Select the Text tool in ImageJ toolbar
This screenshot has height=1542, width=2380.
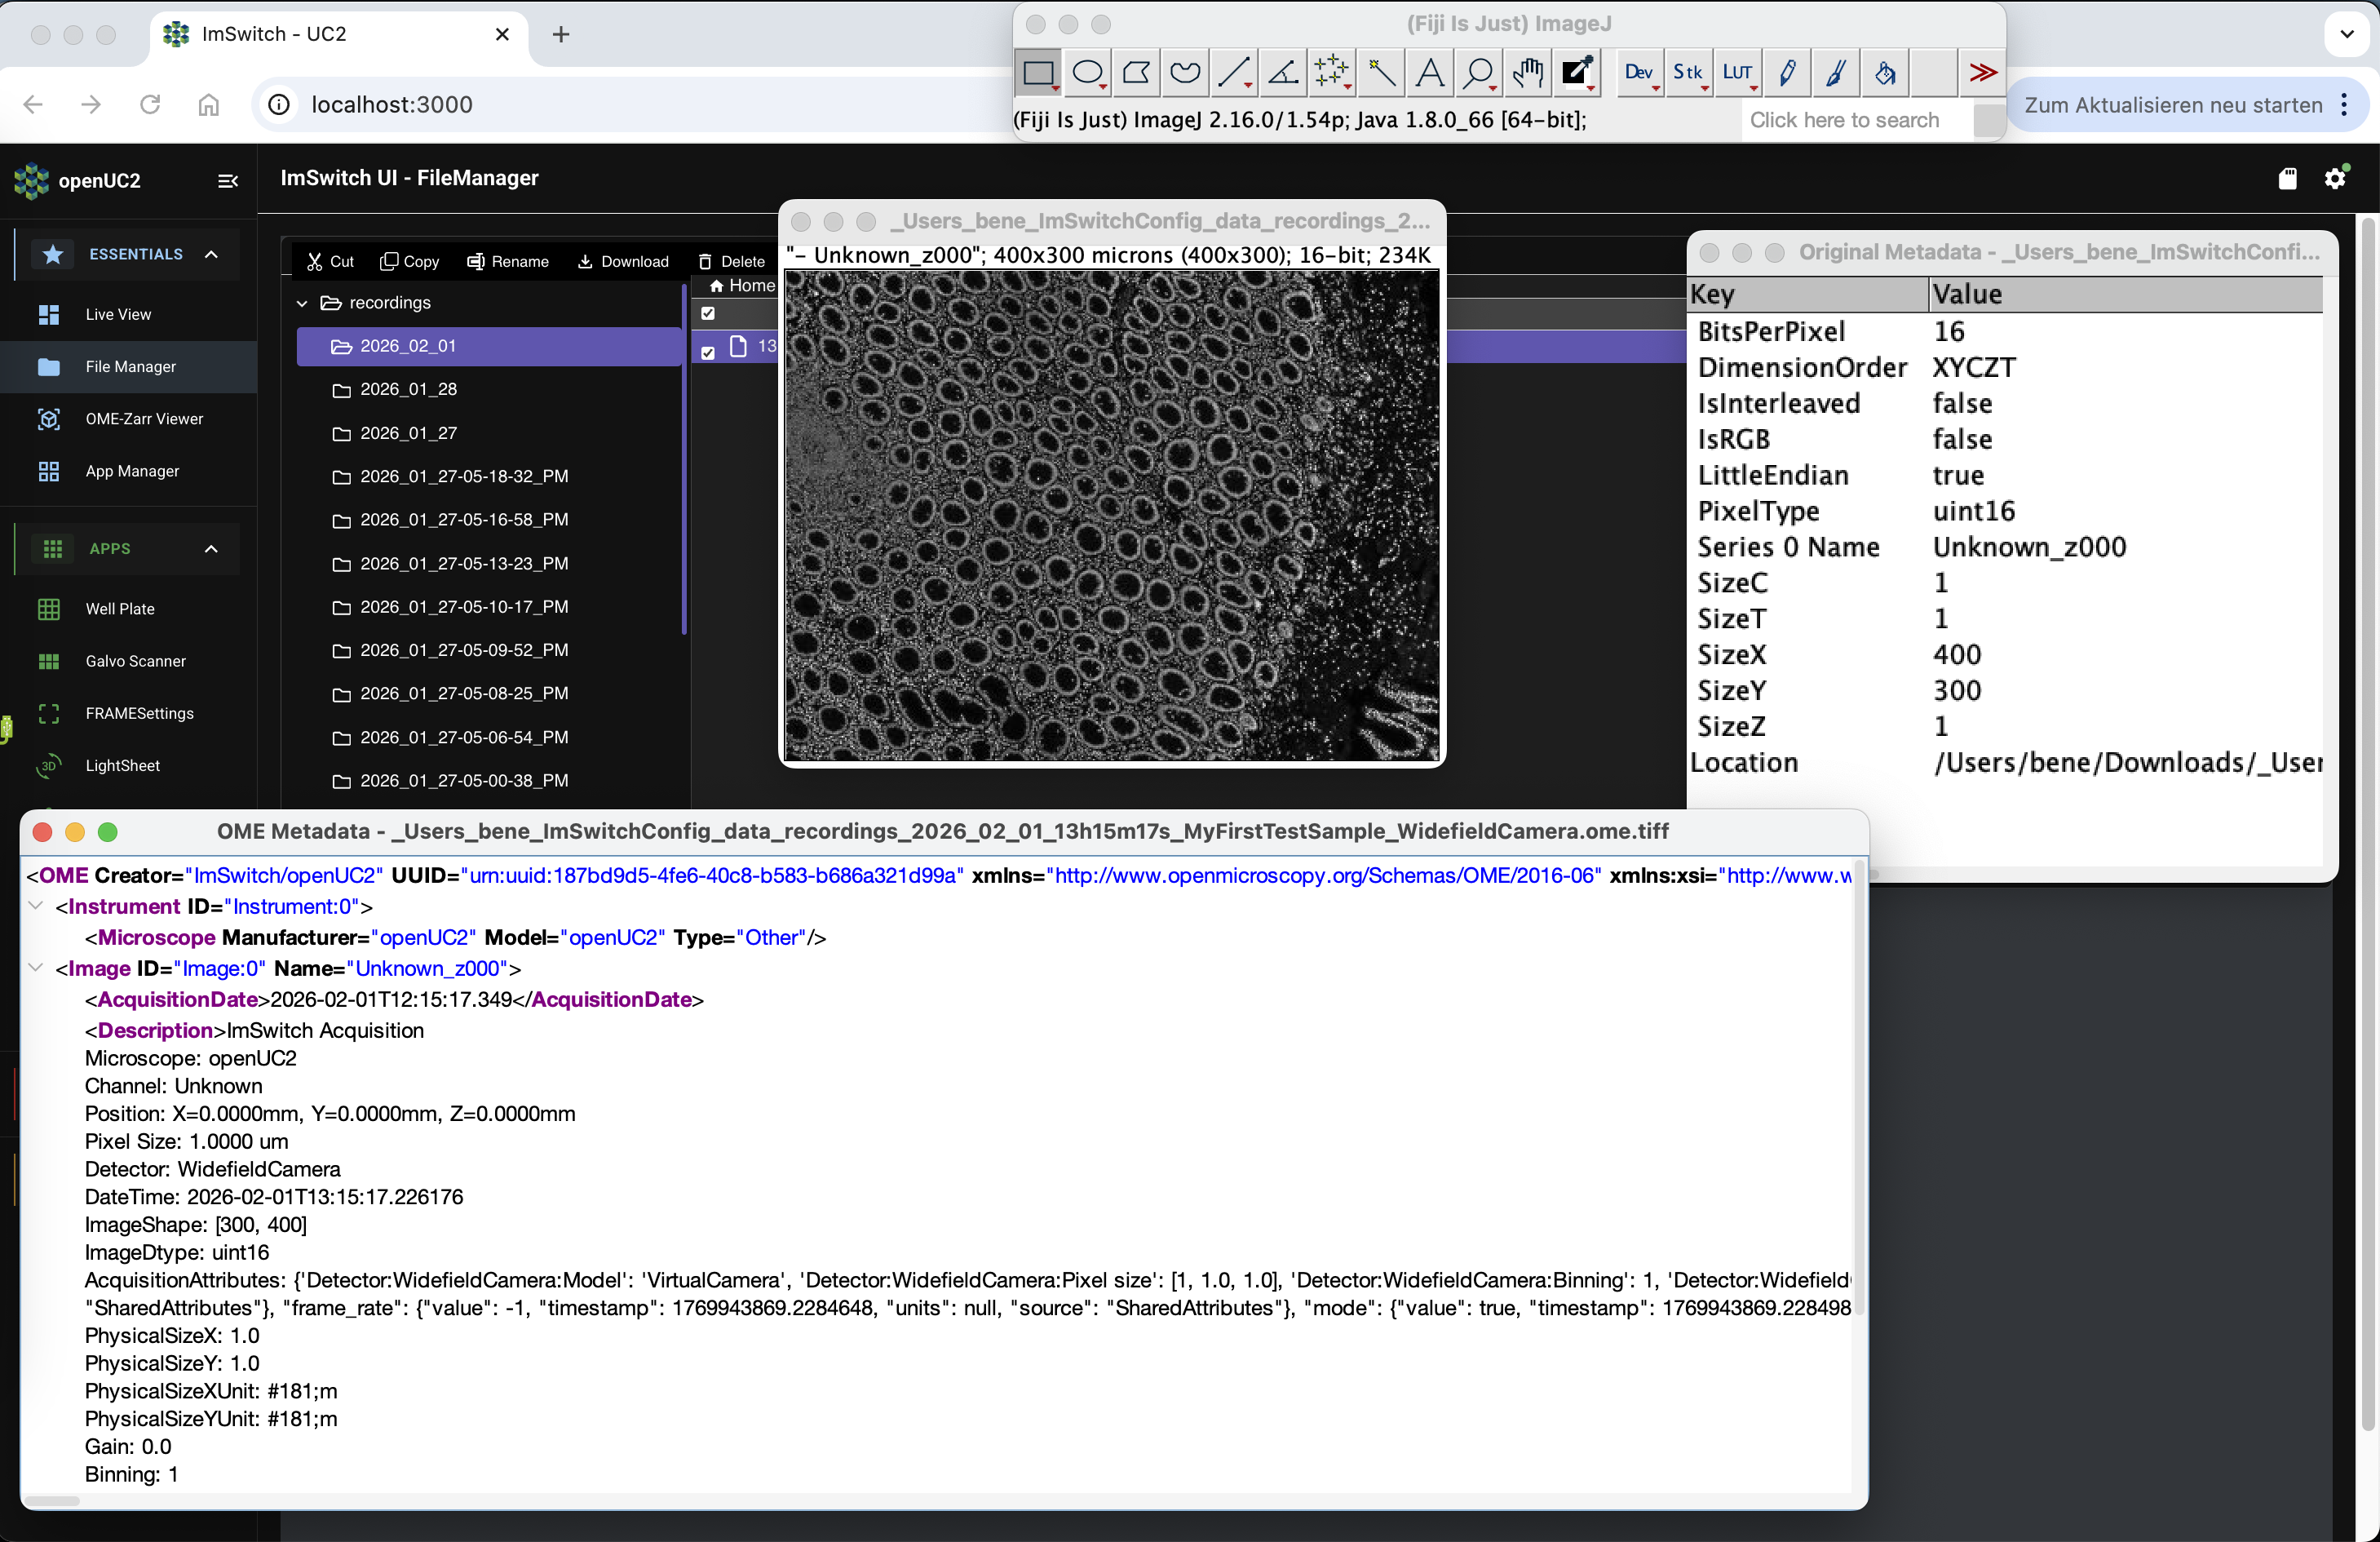tap(1430, 73)
